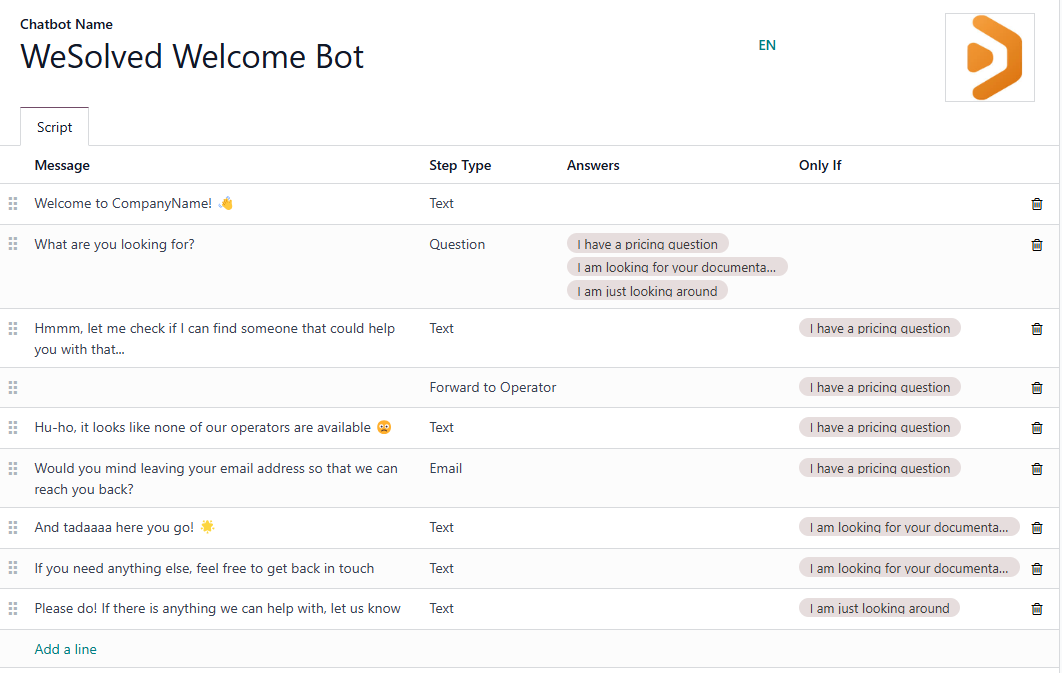Click the chatbot logo image
This screenshot has height=673, width=1062.
pyautogui.click(x=989, y=57)
